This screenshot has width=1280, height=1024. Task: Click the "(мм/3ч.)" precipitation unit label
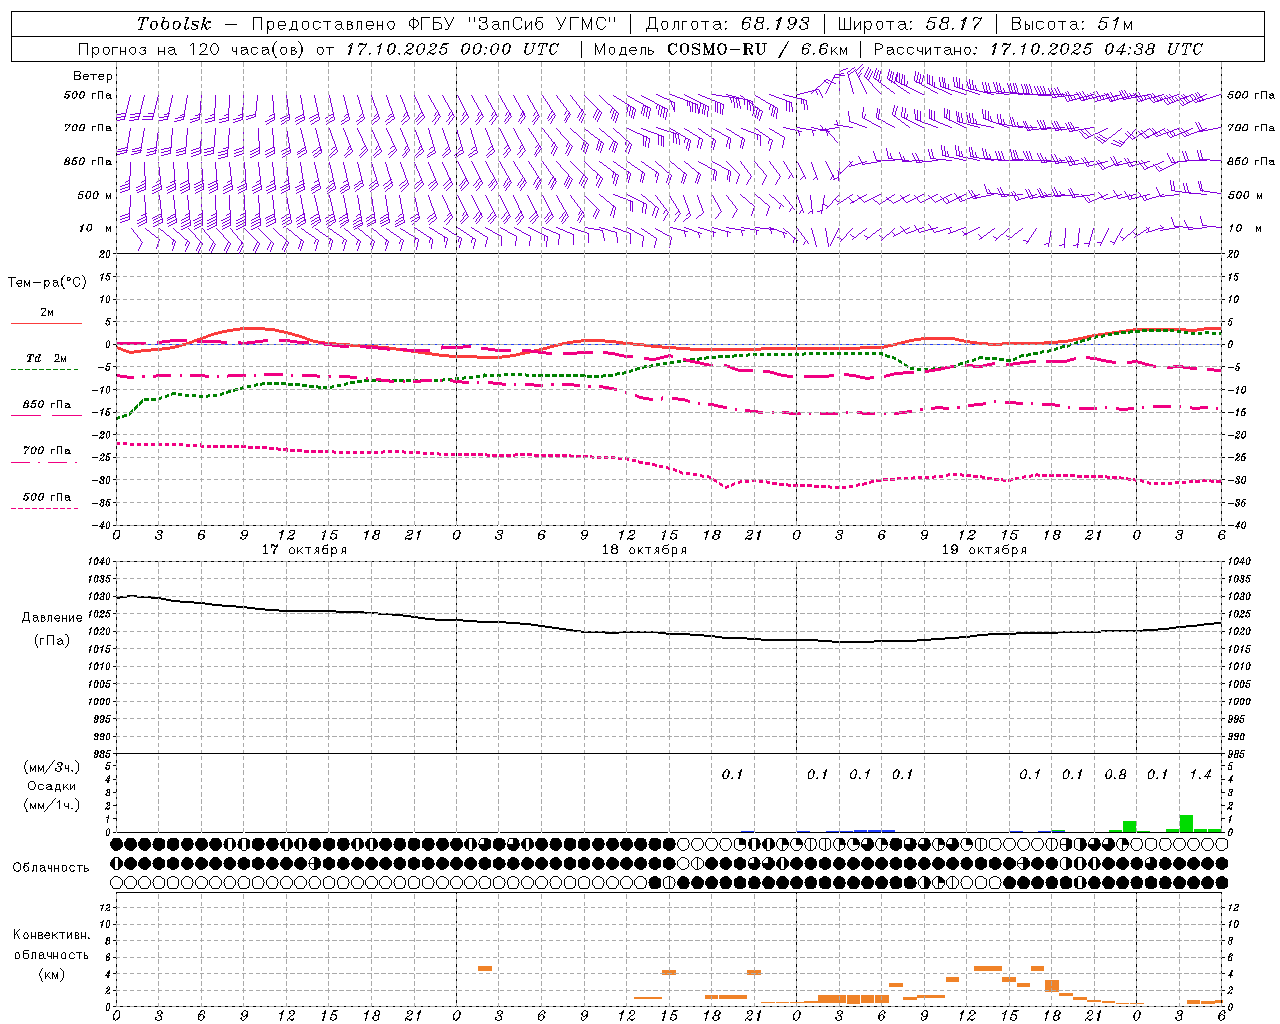tap(52, 767)
